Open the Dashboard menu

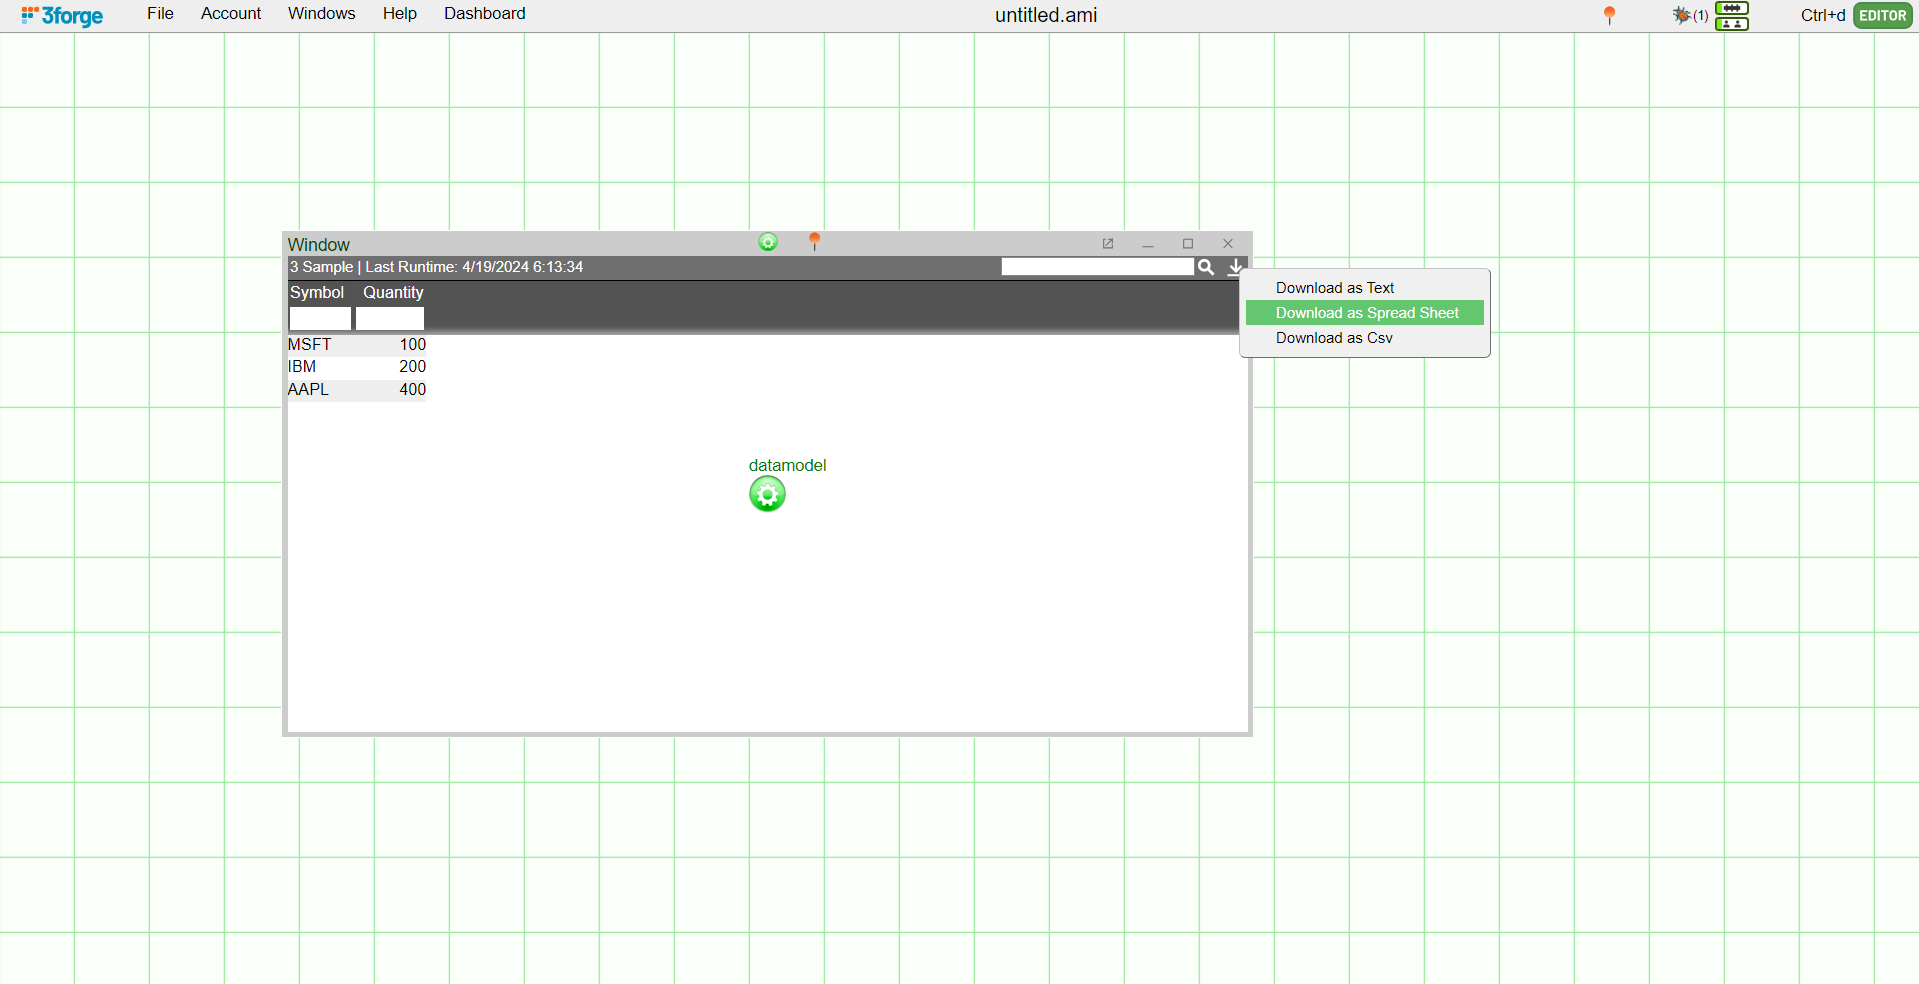point(484,13)
